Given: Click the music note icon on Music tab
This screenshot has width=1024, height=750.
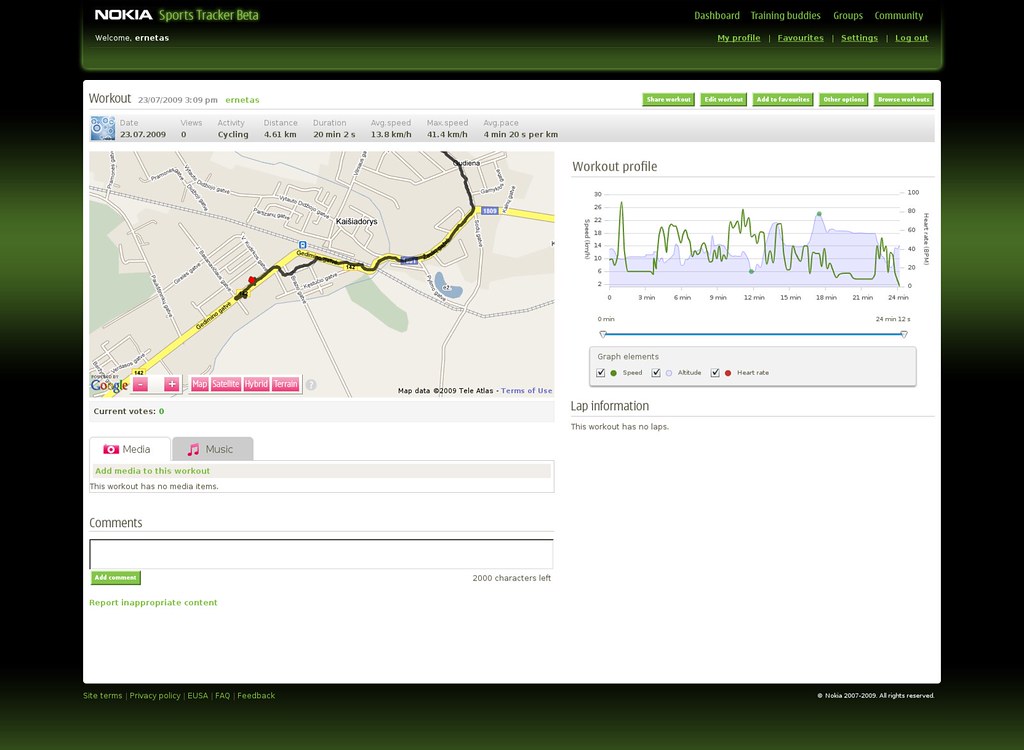Looking at the screenshot, I should pos(193,449).
